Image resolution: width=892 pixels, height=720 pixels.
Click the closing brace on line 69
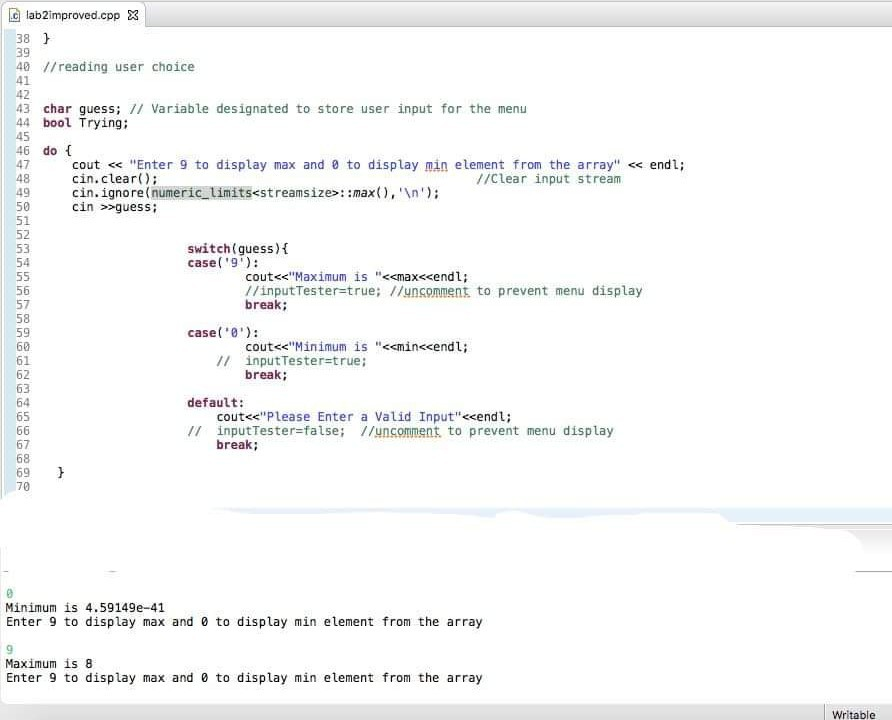(60, 472)
